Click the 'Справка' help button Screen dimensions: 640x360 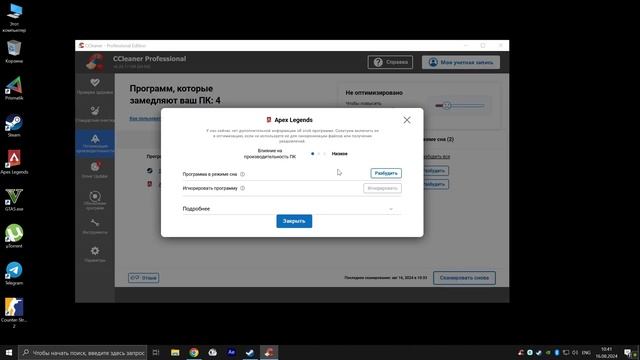pos(390,62)
